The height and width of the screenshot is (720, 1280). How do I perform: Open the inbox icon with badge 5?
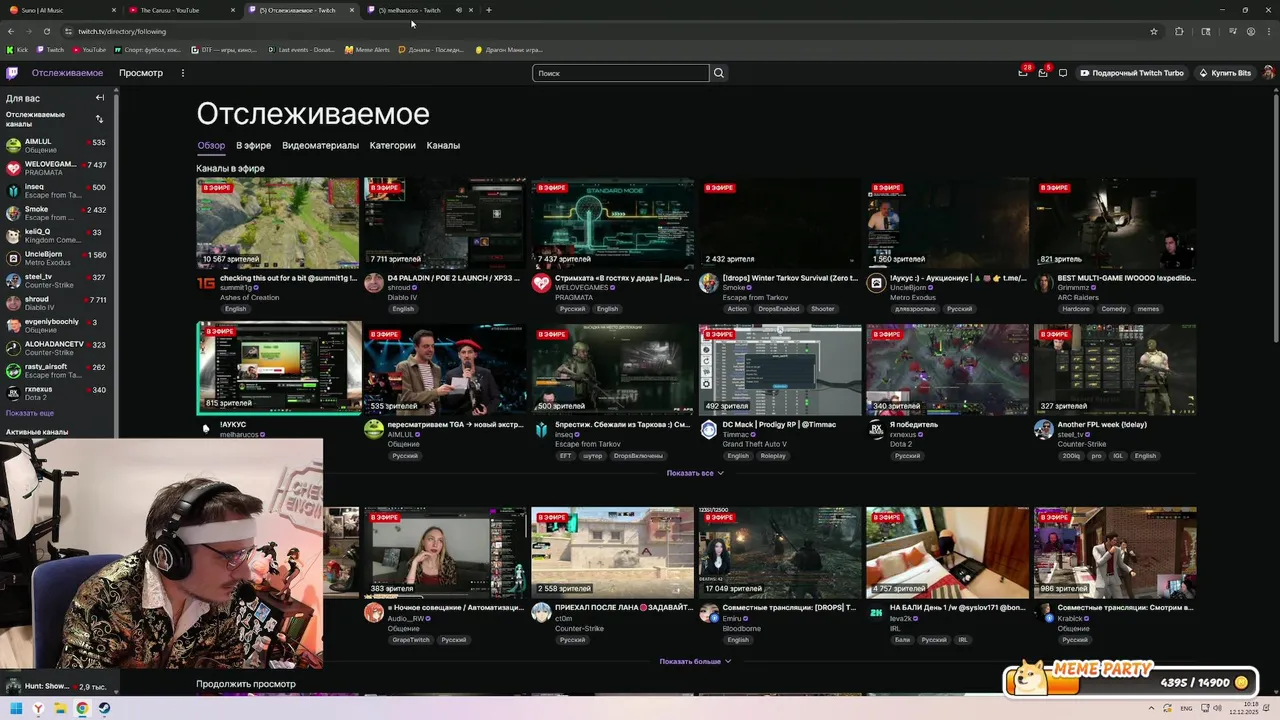coord(1043,73)
